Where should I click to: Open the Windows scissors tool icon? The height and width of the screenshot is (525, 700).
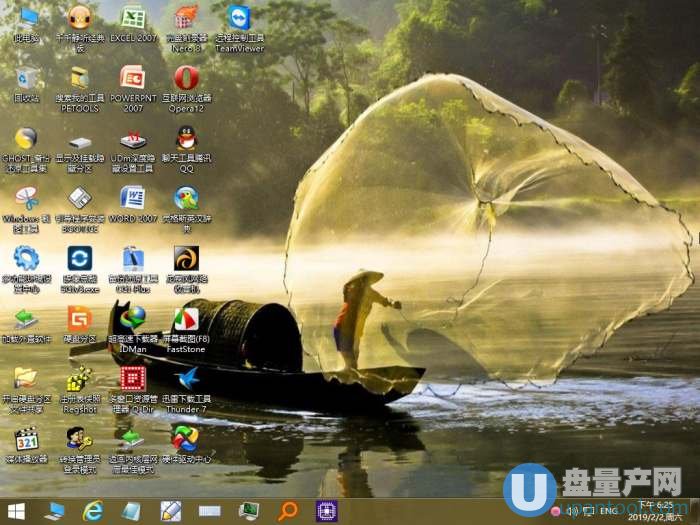tap(27, 210)
